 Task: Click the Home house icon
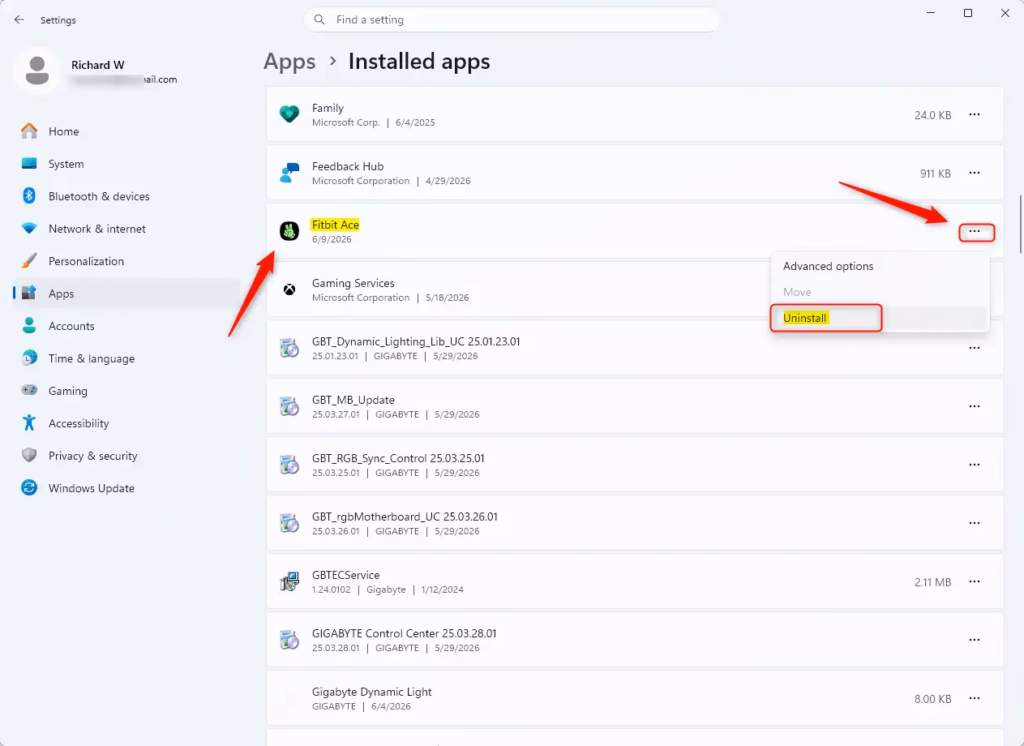coord(29,131)
